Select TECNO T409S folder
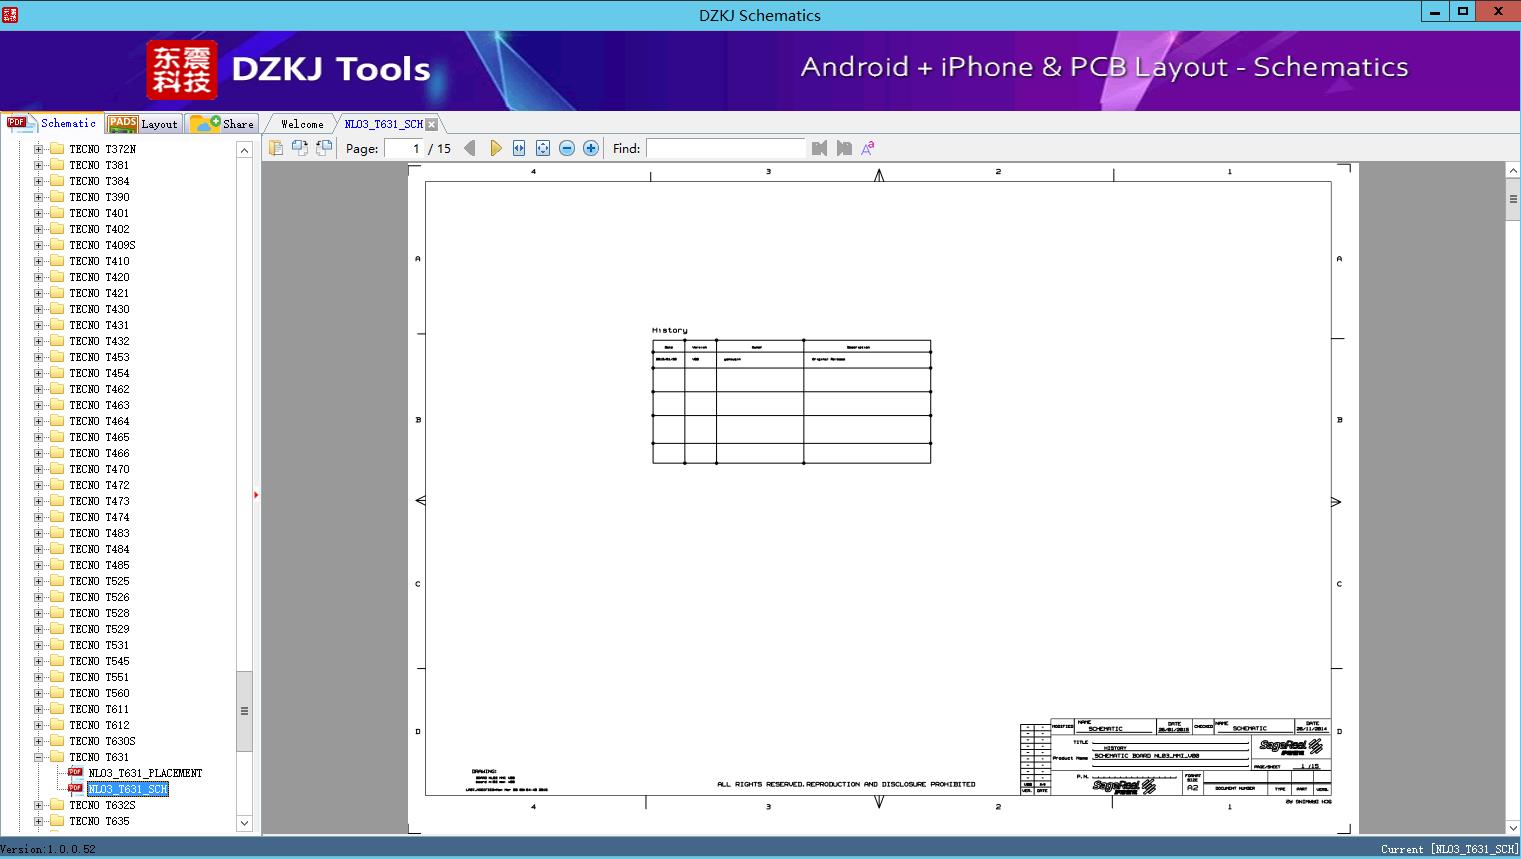Screen dimensions: 1521x859 point(102,245)
